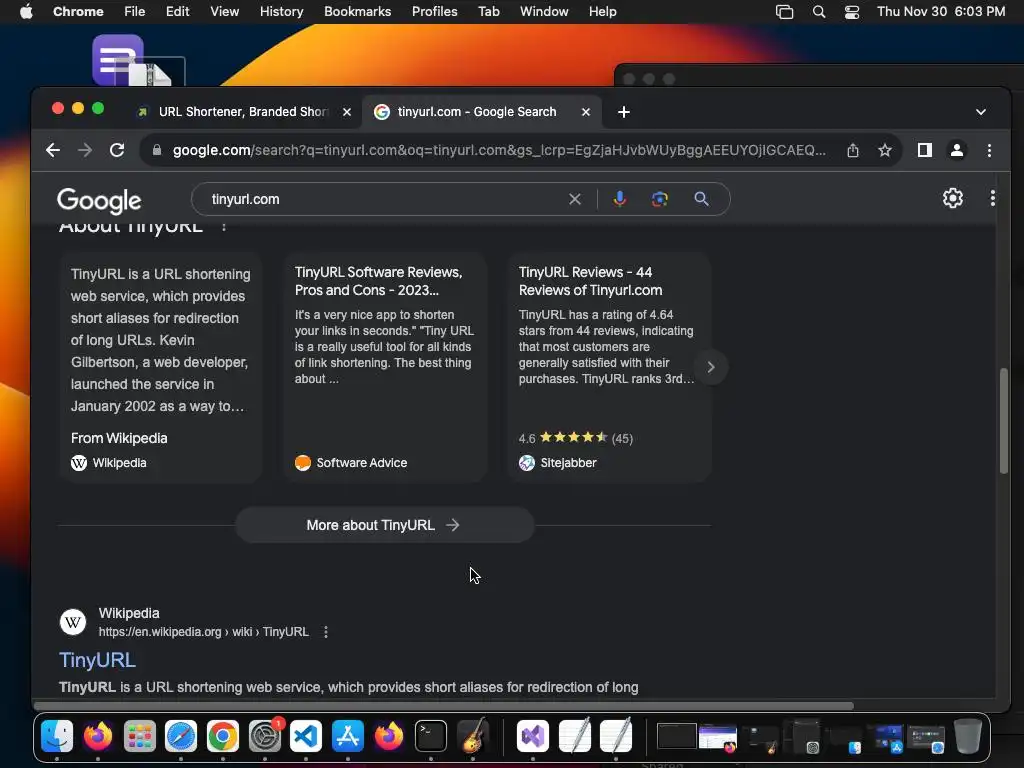Open the Firefox icon beside Finder
1024x768 pixels.
[98, 736]
